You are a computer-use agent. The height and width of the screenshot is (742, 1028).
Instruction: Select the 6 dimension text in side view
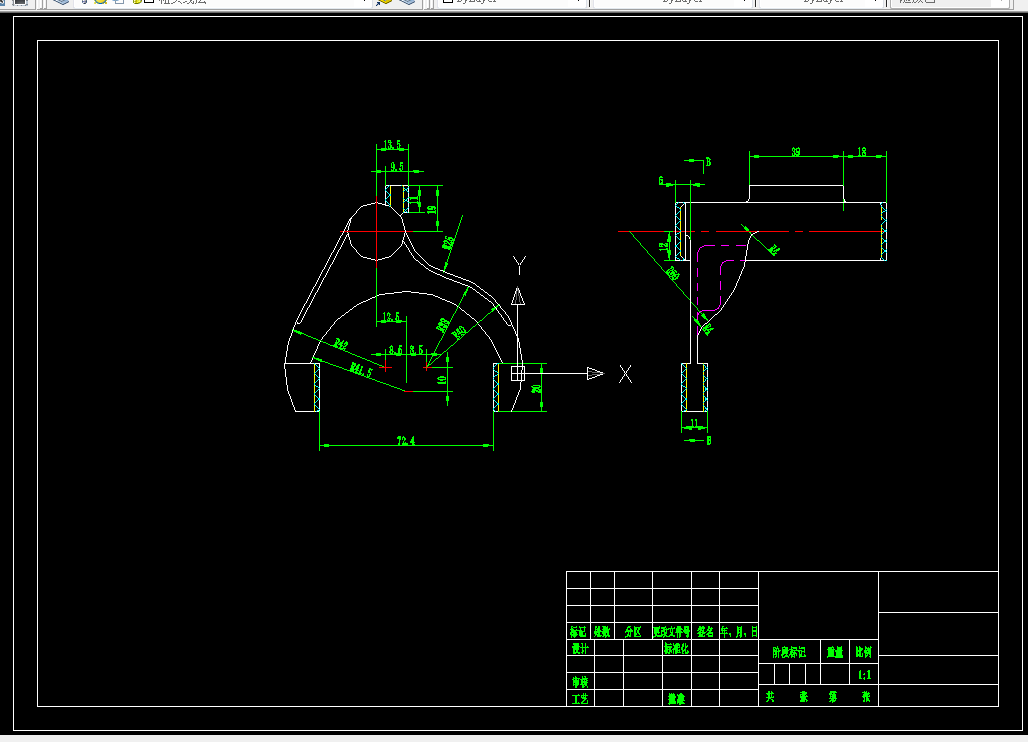(661, 180)
